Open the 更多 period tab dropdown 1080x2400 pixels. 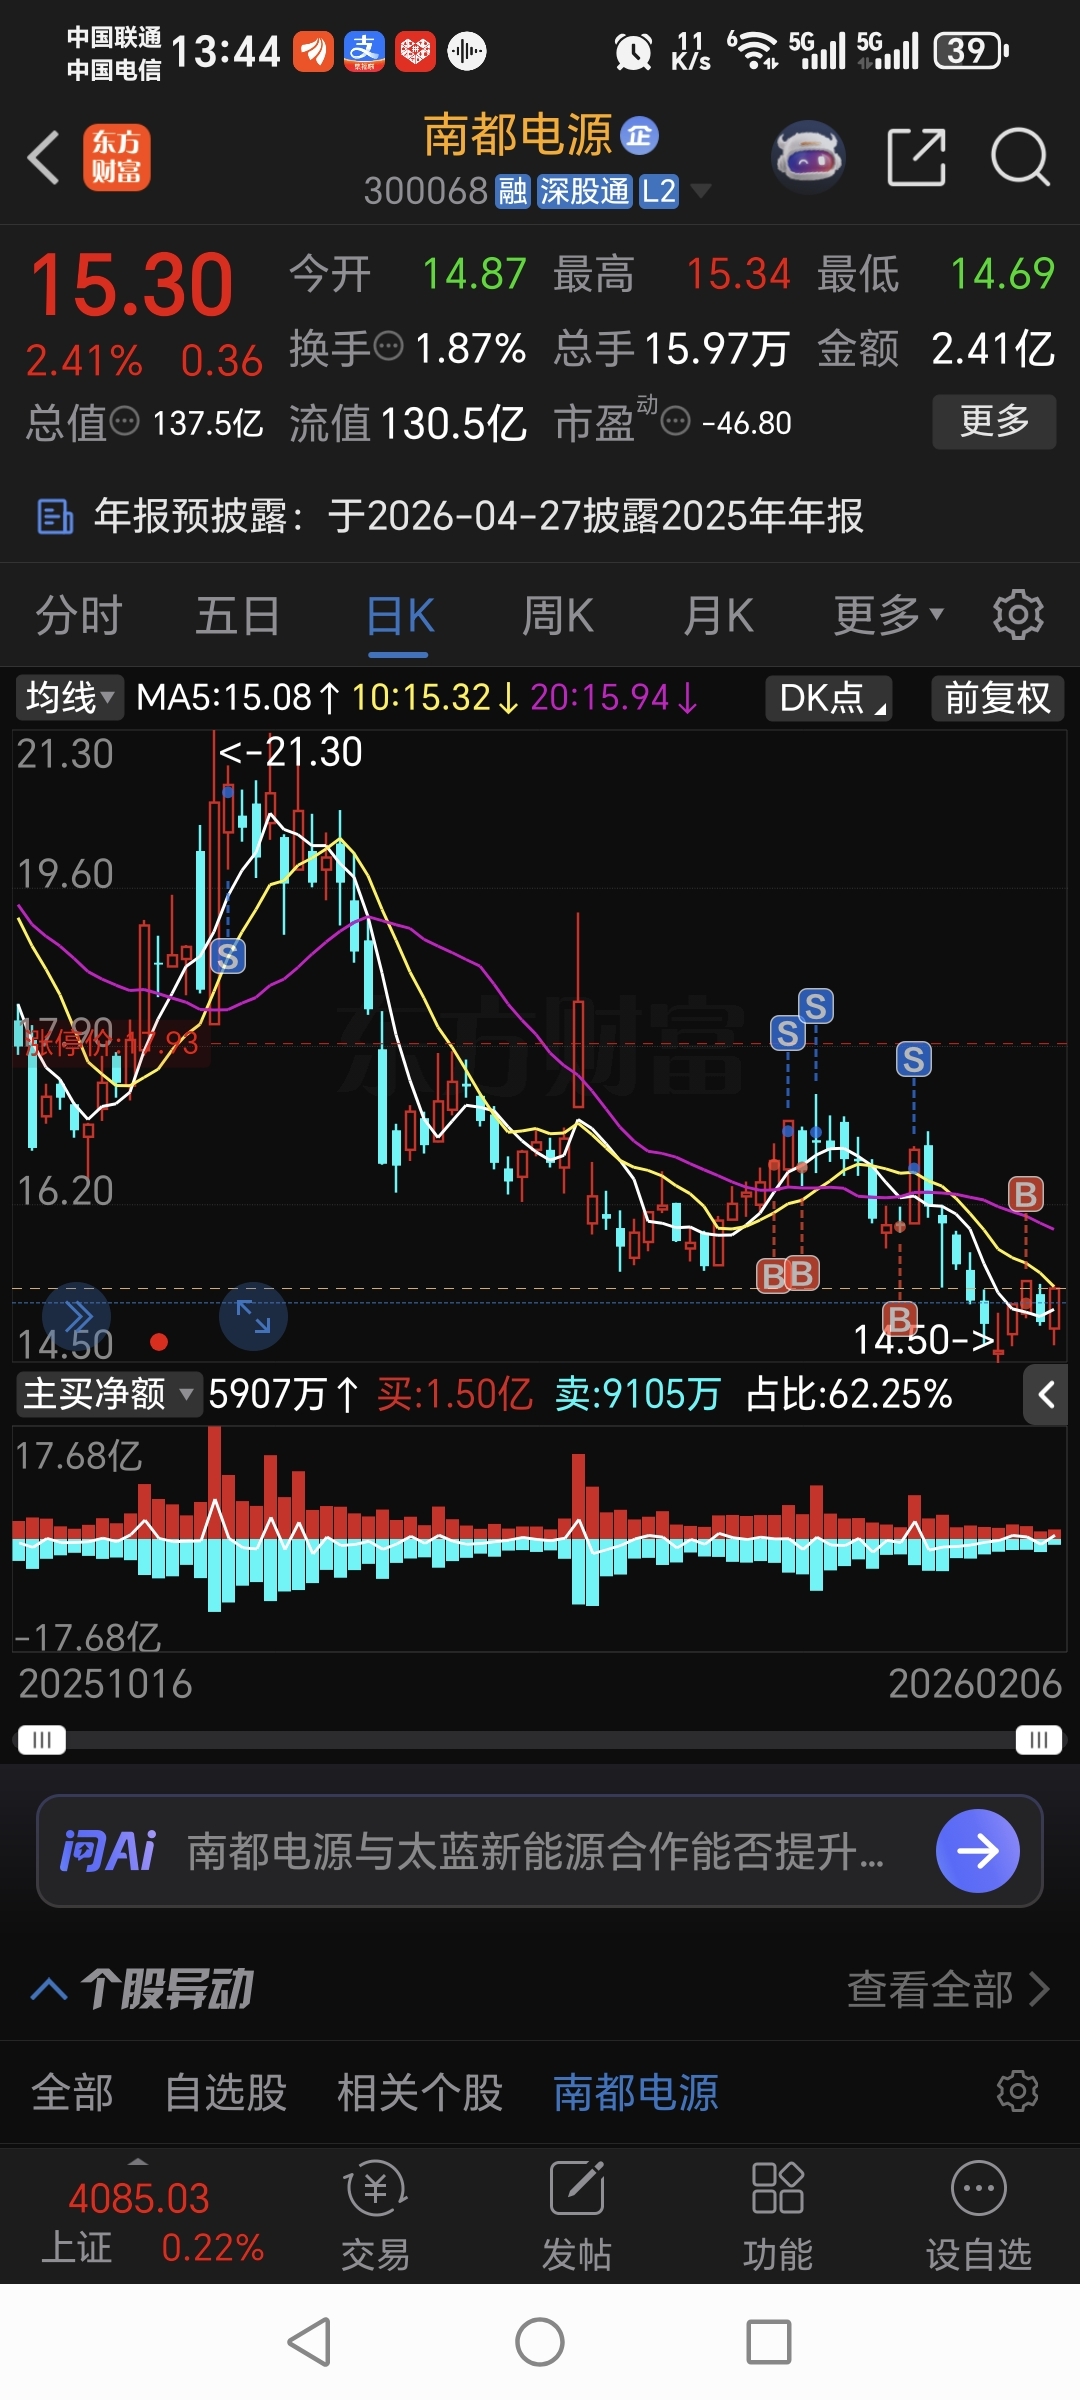pyautogui.click(x=889, y=614)
